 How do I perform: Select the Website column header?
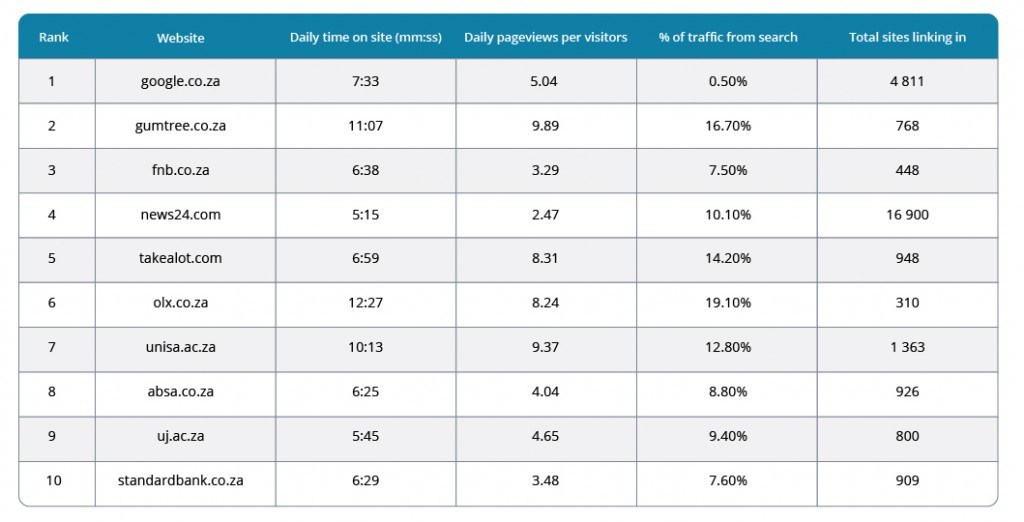[180, 38]
